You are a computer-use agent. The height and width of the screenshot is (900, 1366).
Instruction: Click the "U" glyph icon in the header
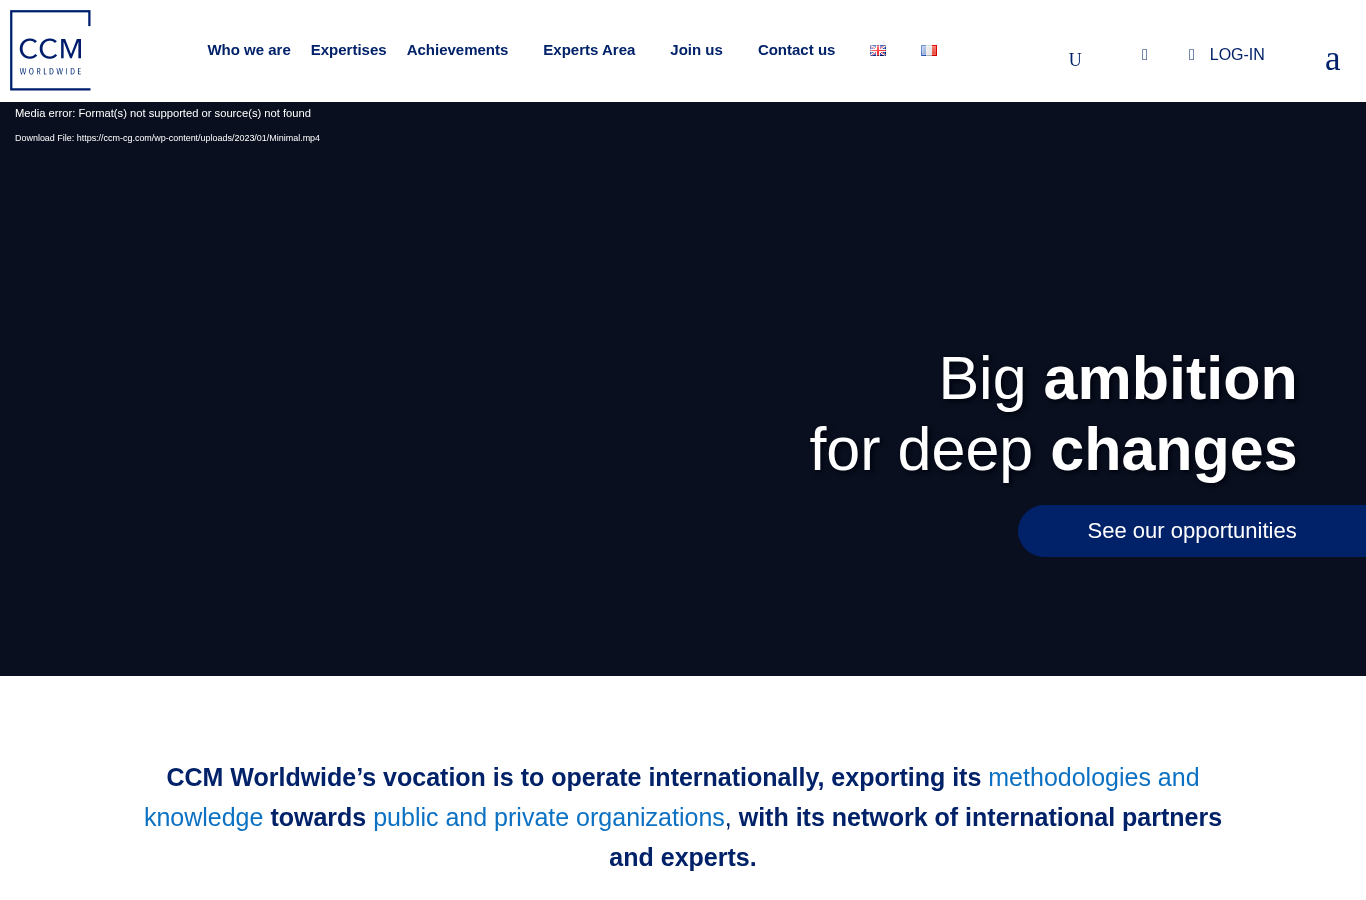(1075, 60)
